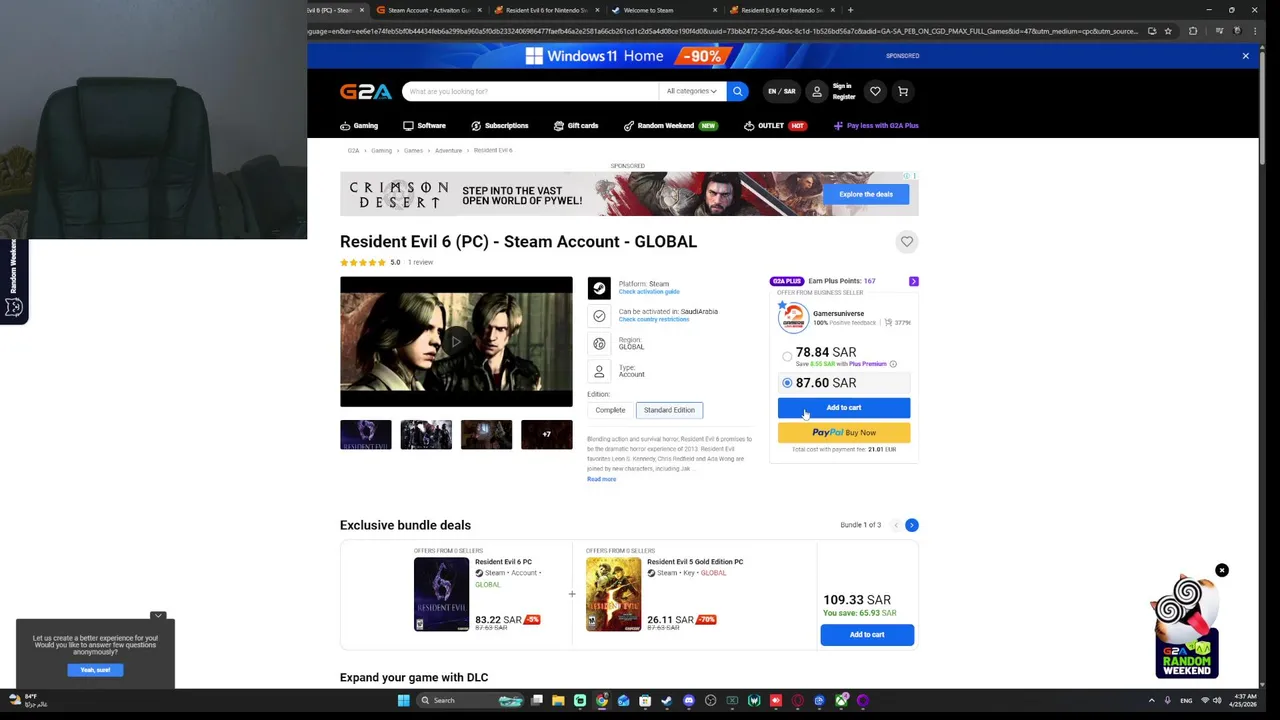The height and width of the screenshot is (720, 1280).
Task: Collapse the survey popup chevron
Action: pyautogui.click(x=158, y=616)
